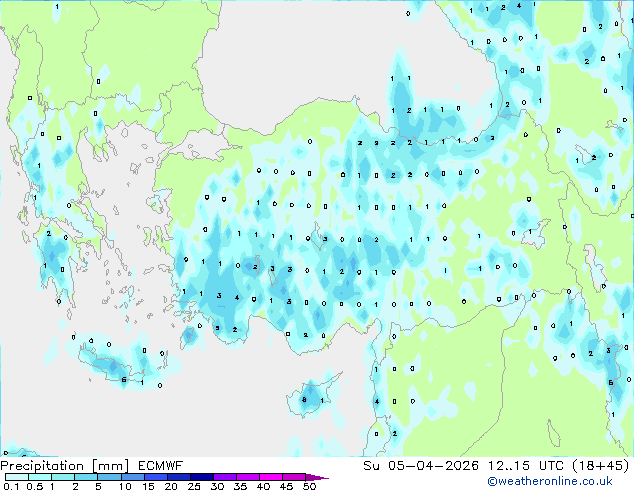Click the 'Su' weekday abbreviation
634x490 pixels.
pyautogui.click(x=371, y=466)
